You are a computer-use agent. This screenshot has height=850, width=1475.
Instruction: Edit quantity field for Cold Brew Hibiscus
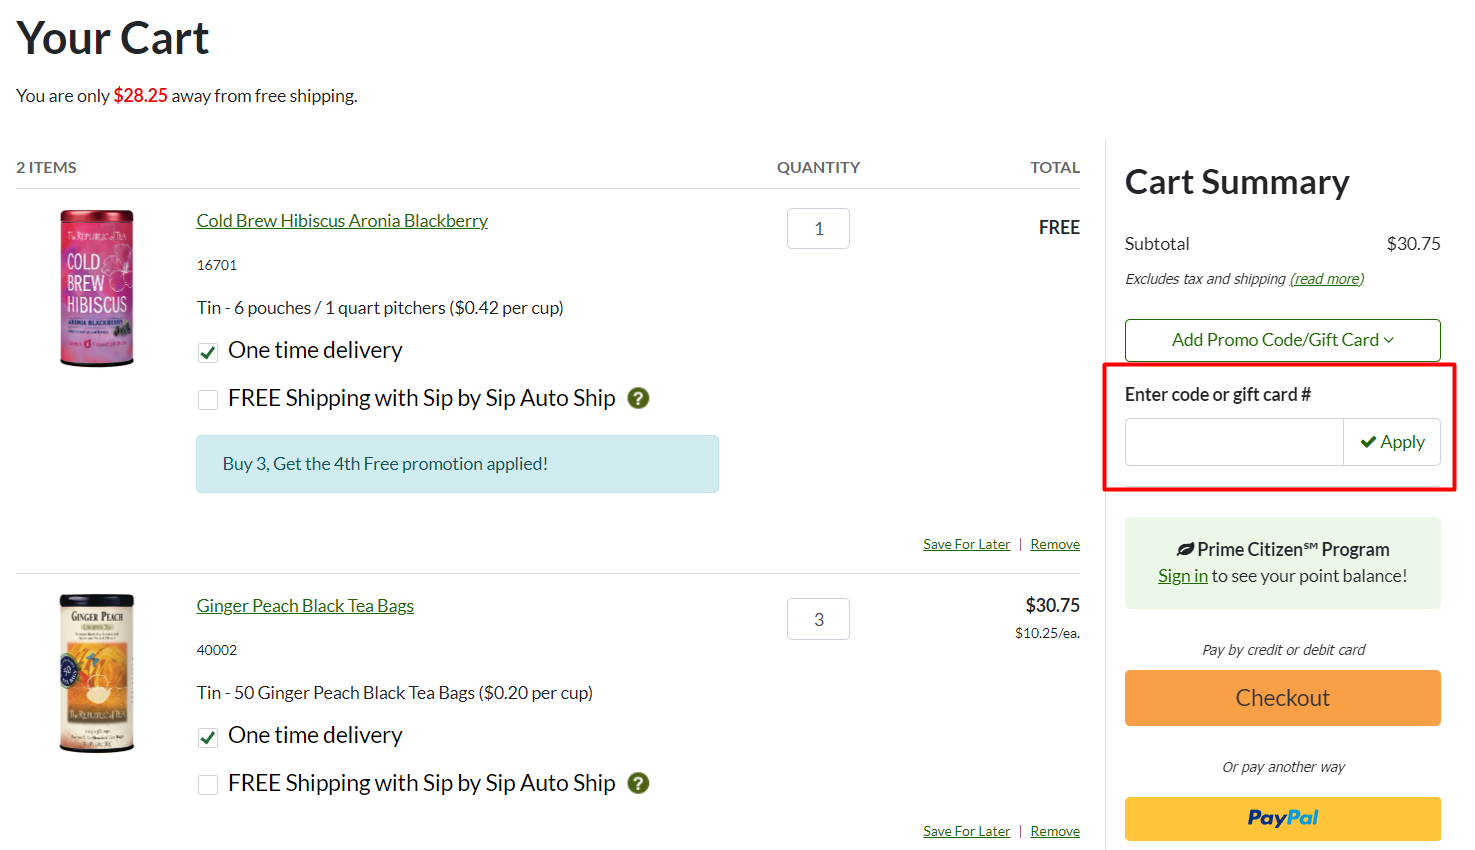(818, 228)
